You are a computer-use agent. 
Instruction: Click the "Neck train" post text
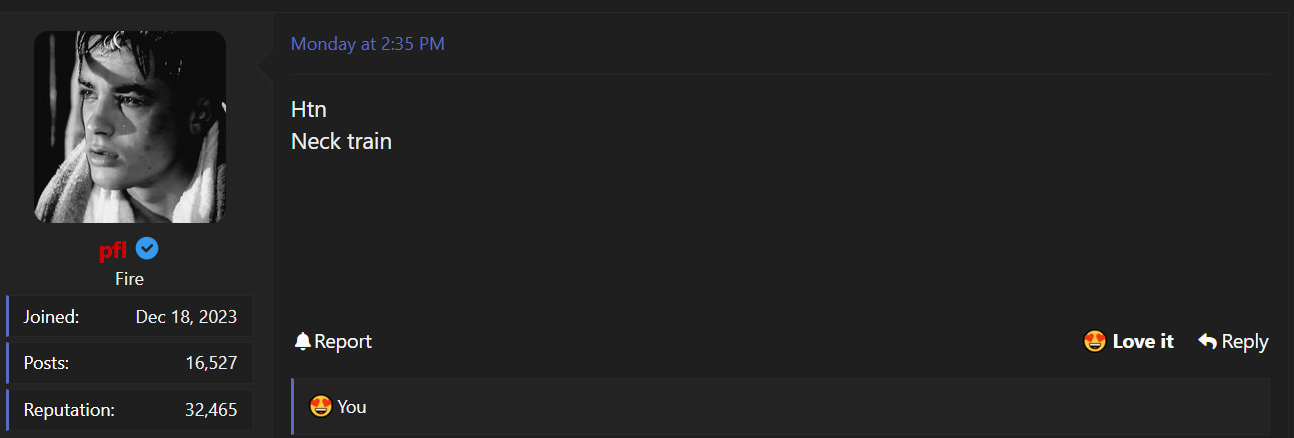click(341, 142)
